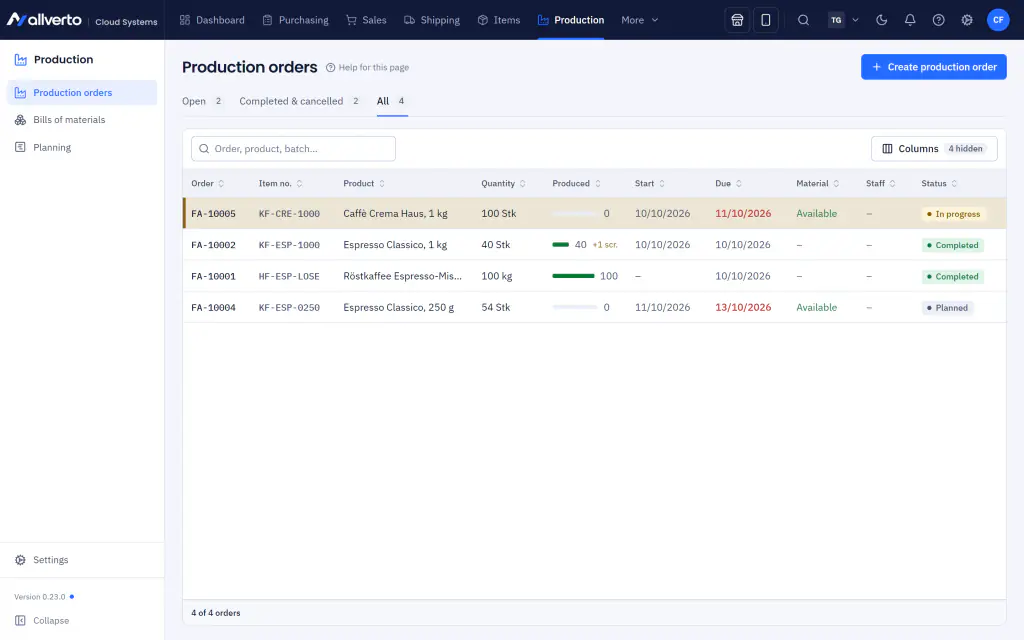Open Settings in the sidebar footer

tap(82, 560)
